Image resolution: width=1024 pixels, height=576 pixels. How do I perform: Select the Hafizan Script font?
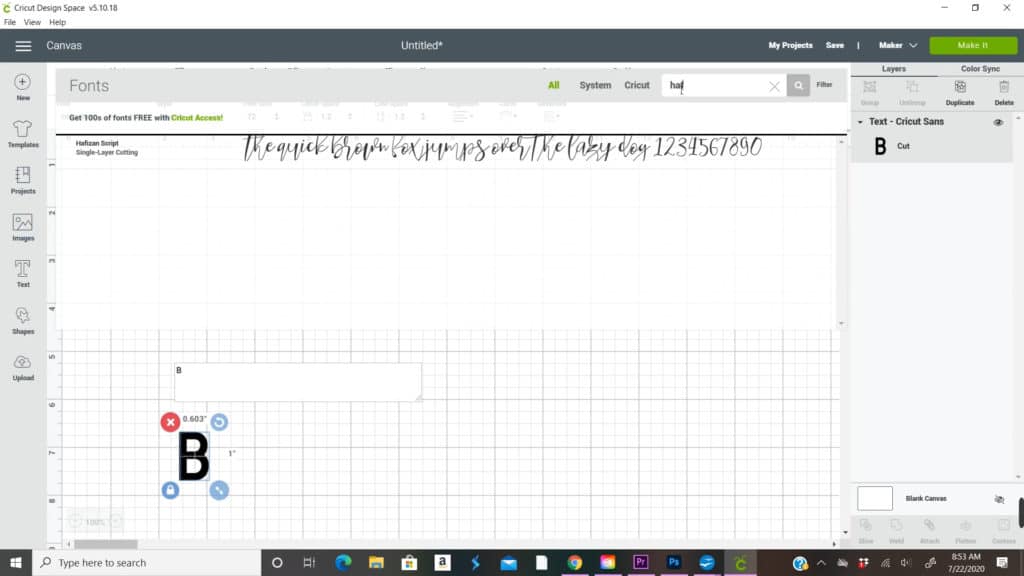[x=448, y=148]
